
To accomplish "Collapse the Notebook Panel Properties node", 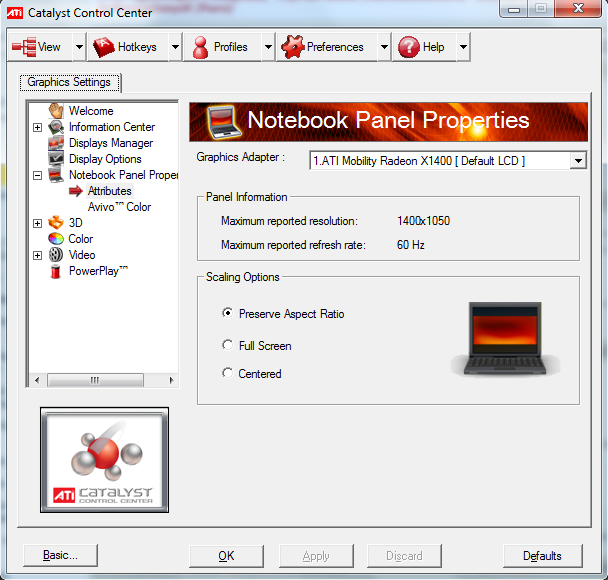I will [x=38, y=175].
